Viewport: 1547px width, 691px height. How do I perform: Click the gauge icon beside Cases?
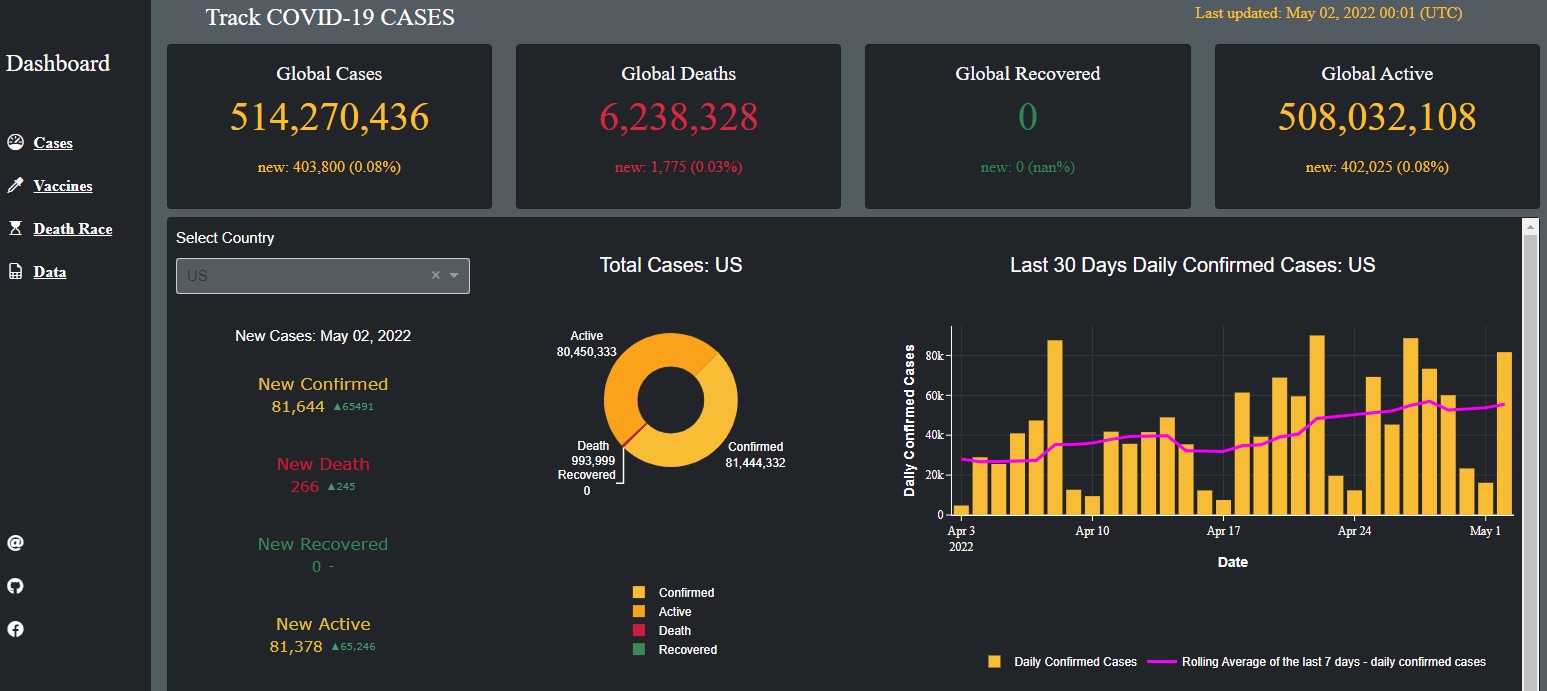click(x=15, y=142)
